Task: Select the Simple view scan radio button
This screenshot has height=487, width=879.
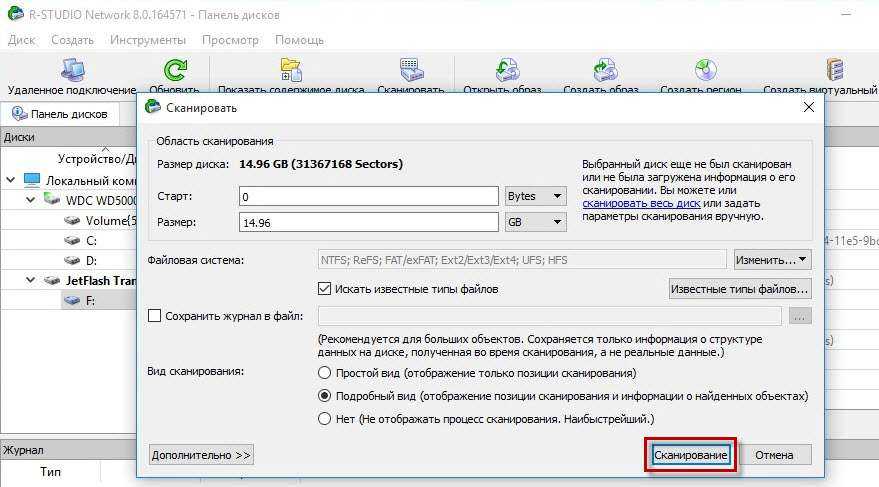Action: [324, 373]
